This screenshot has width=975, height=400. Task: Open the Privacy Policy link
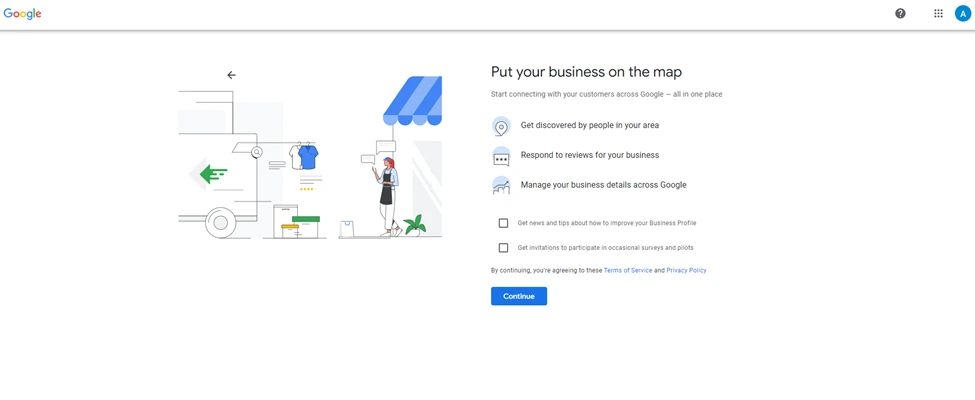click(686, 271)
